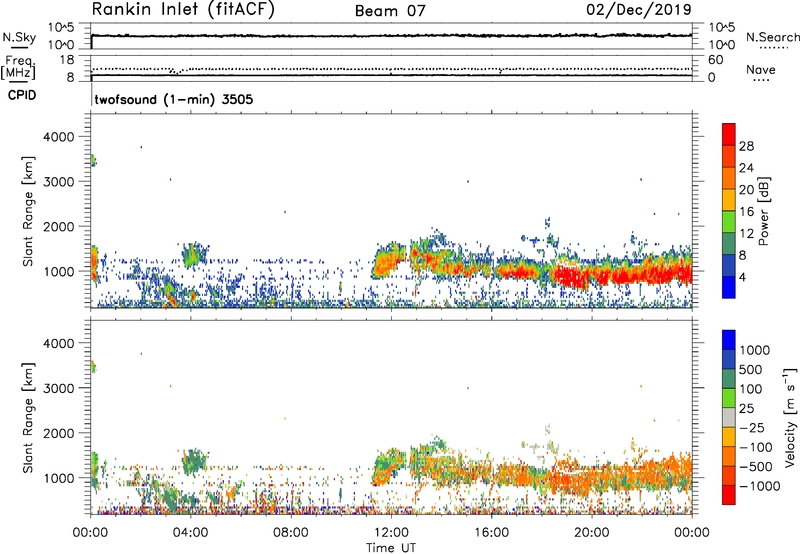Click the '3000' tick of the velocity panel
This screenshot has height=554, width=800.
click(59, 388)
